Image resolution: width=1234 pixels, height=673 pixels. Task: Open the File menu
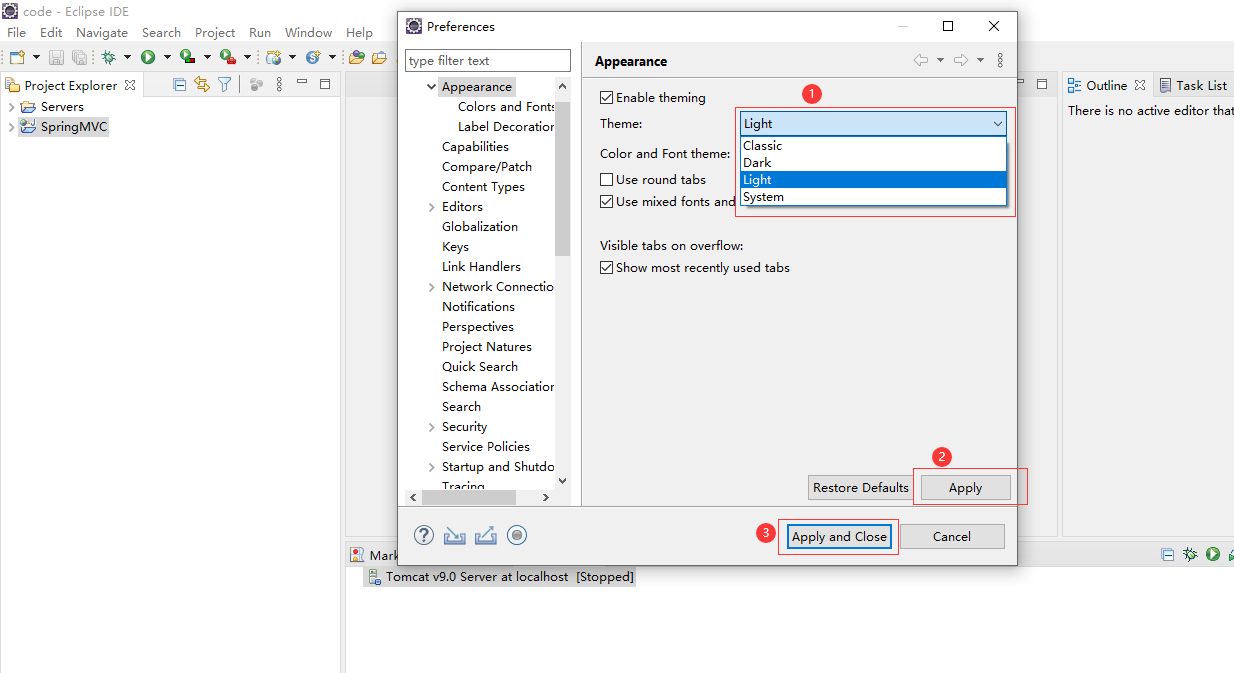[x=17, y=33]
